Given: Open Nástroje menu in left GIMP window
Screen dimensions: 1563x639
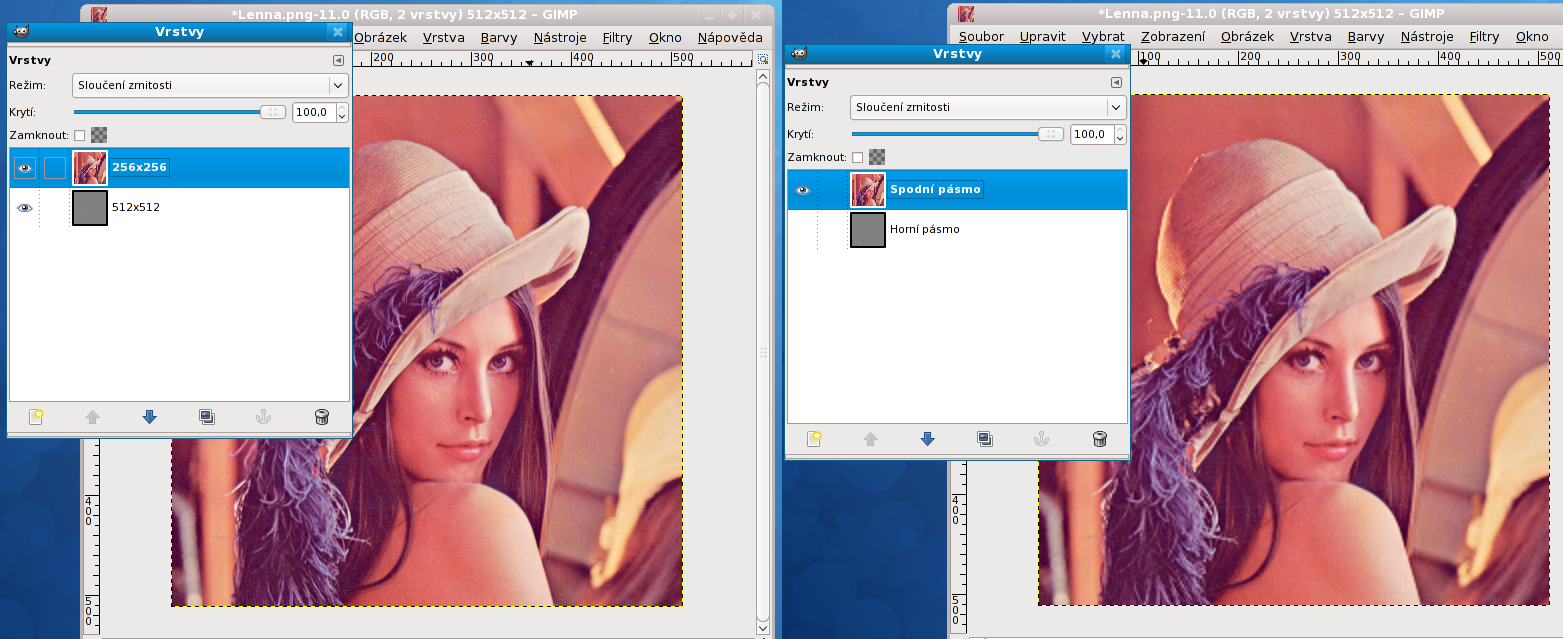Looking at the screenshot, I should [560, 37].
